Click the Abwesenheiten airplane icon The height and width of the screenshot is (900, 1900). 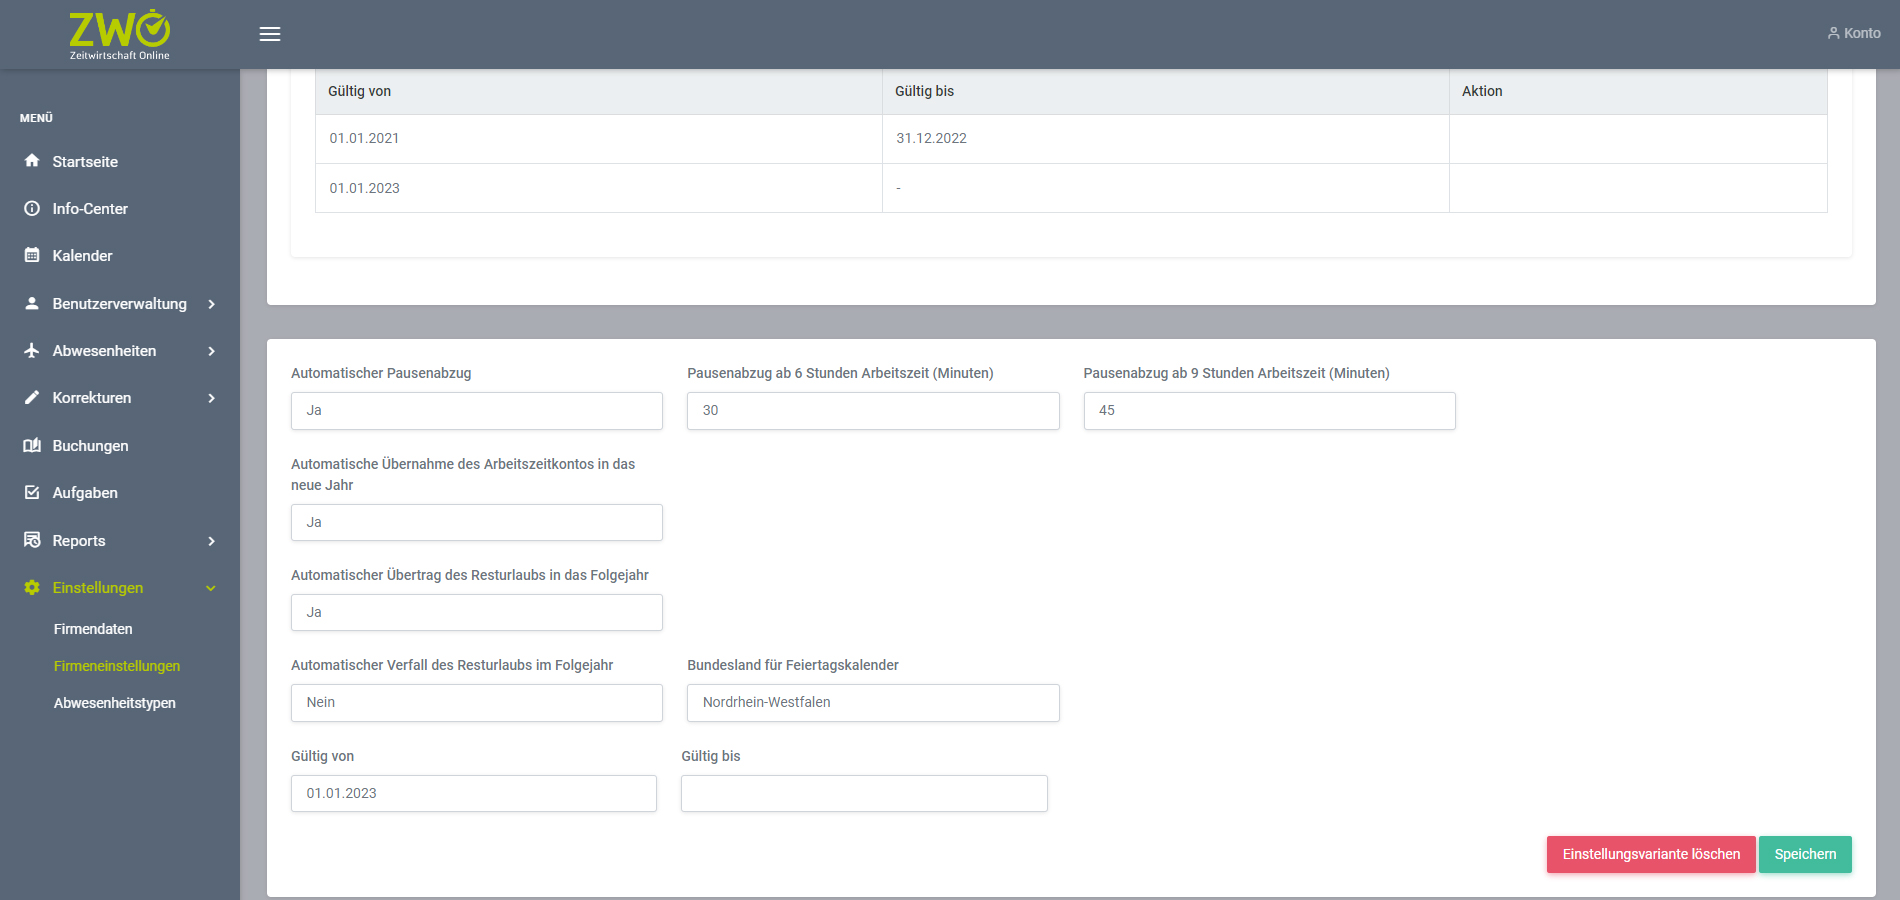(32, 350)
